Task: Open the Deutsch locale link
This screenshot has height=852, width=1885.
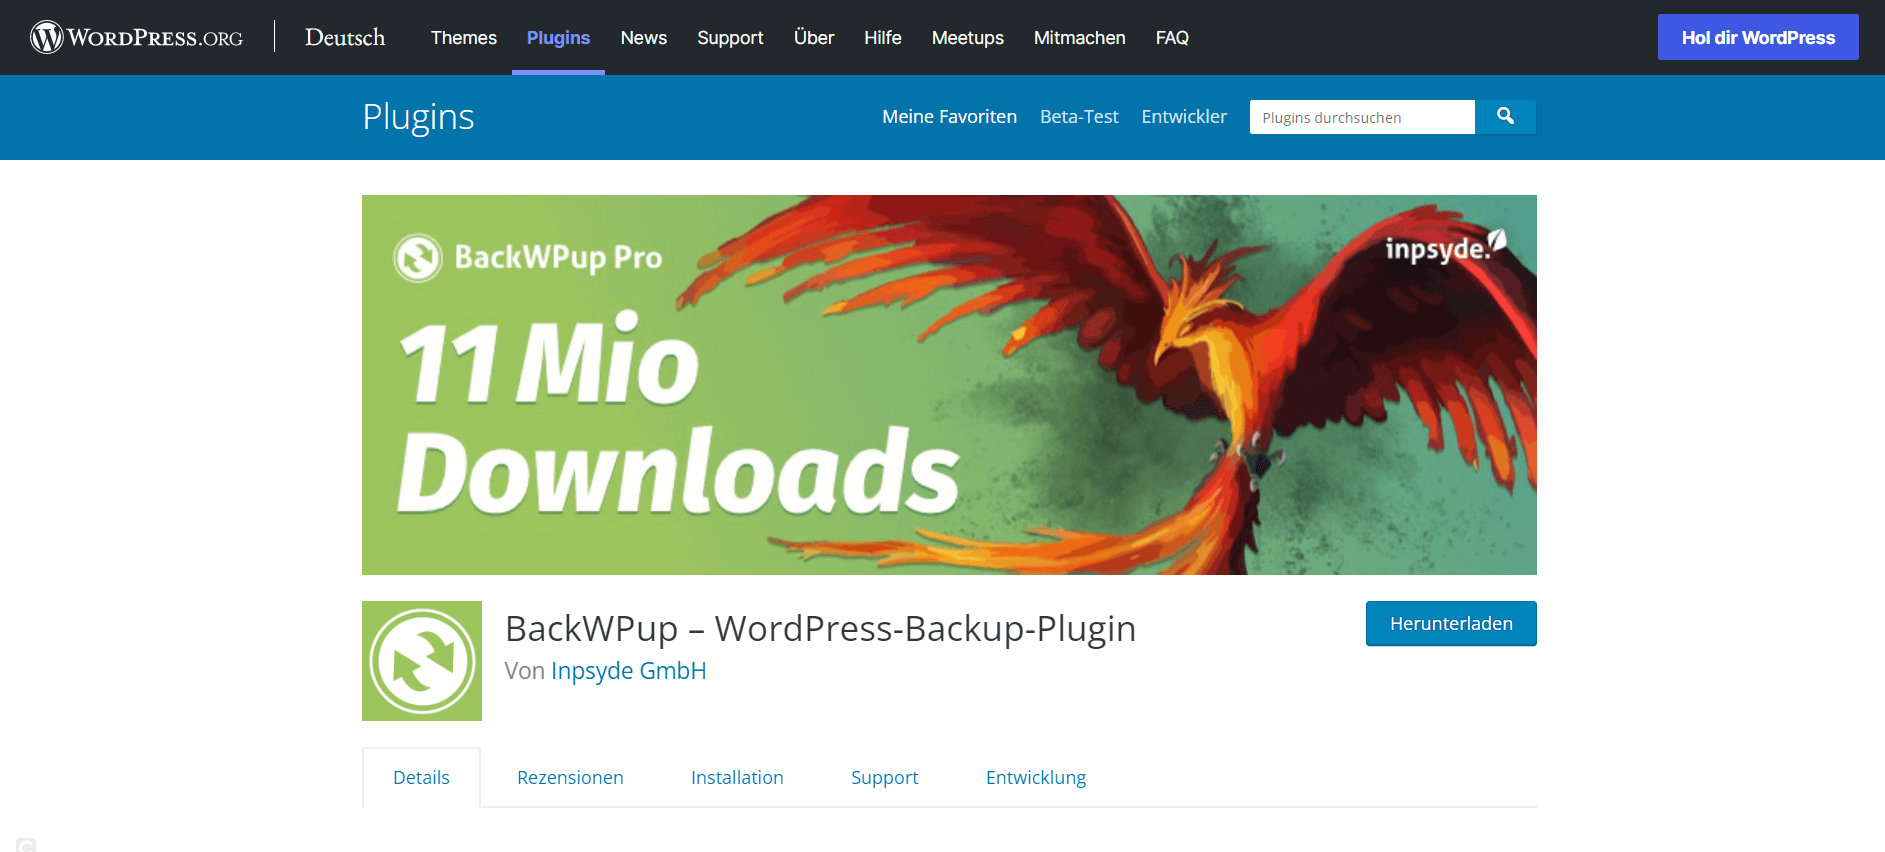Action: pyautogui.click(x=345, y=37)
